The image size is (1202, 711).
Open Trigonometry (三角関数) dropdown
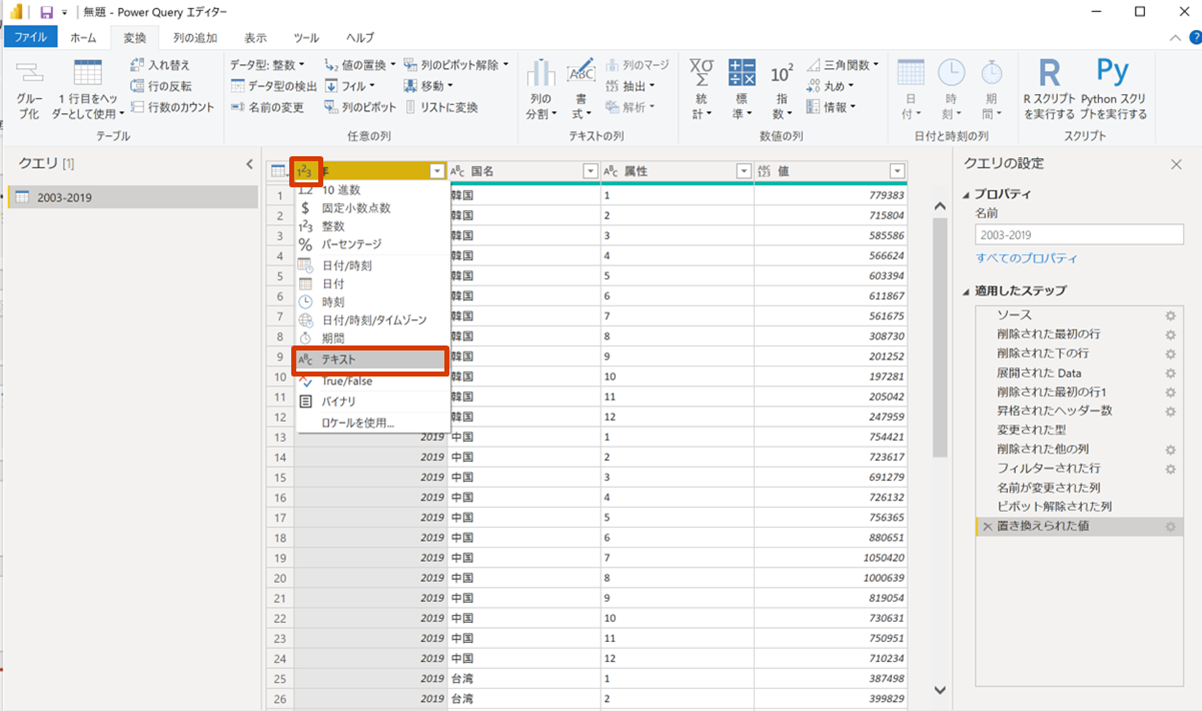click(843, 65)
